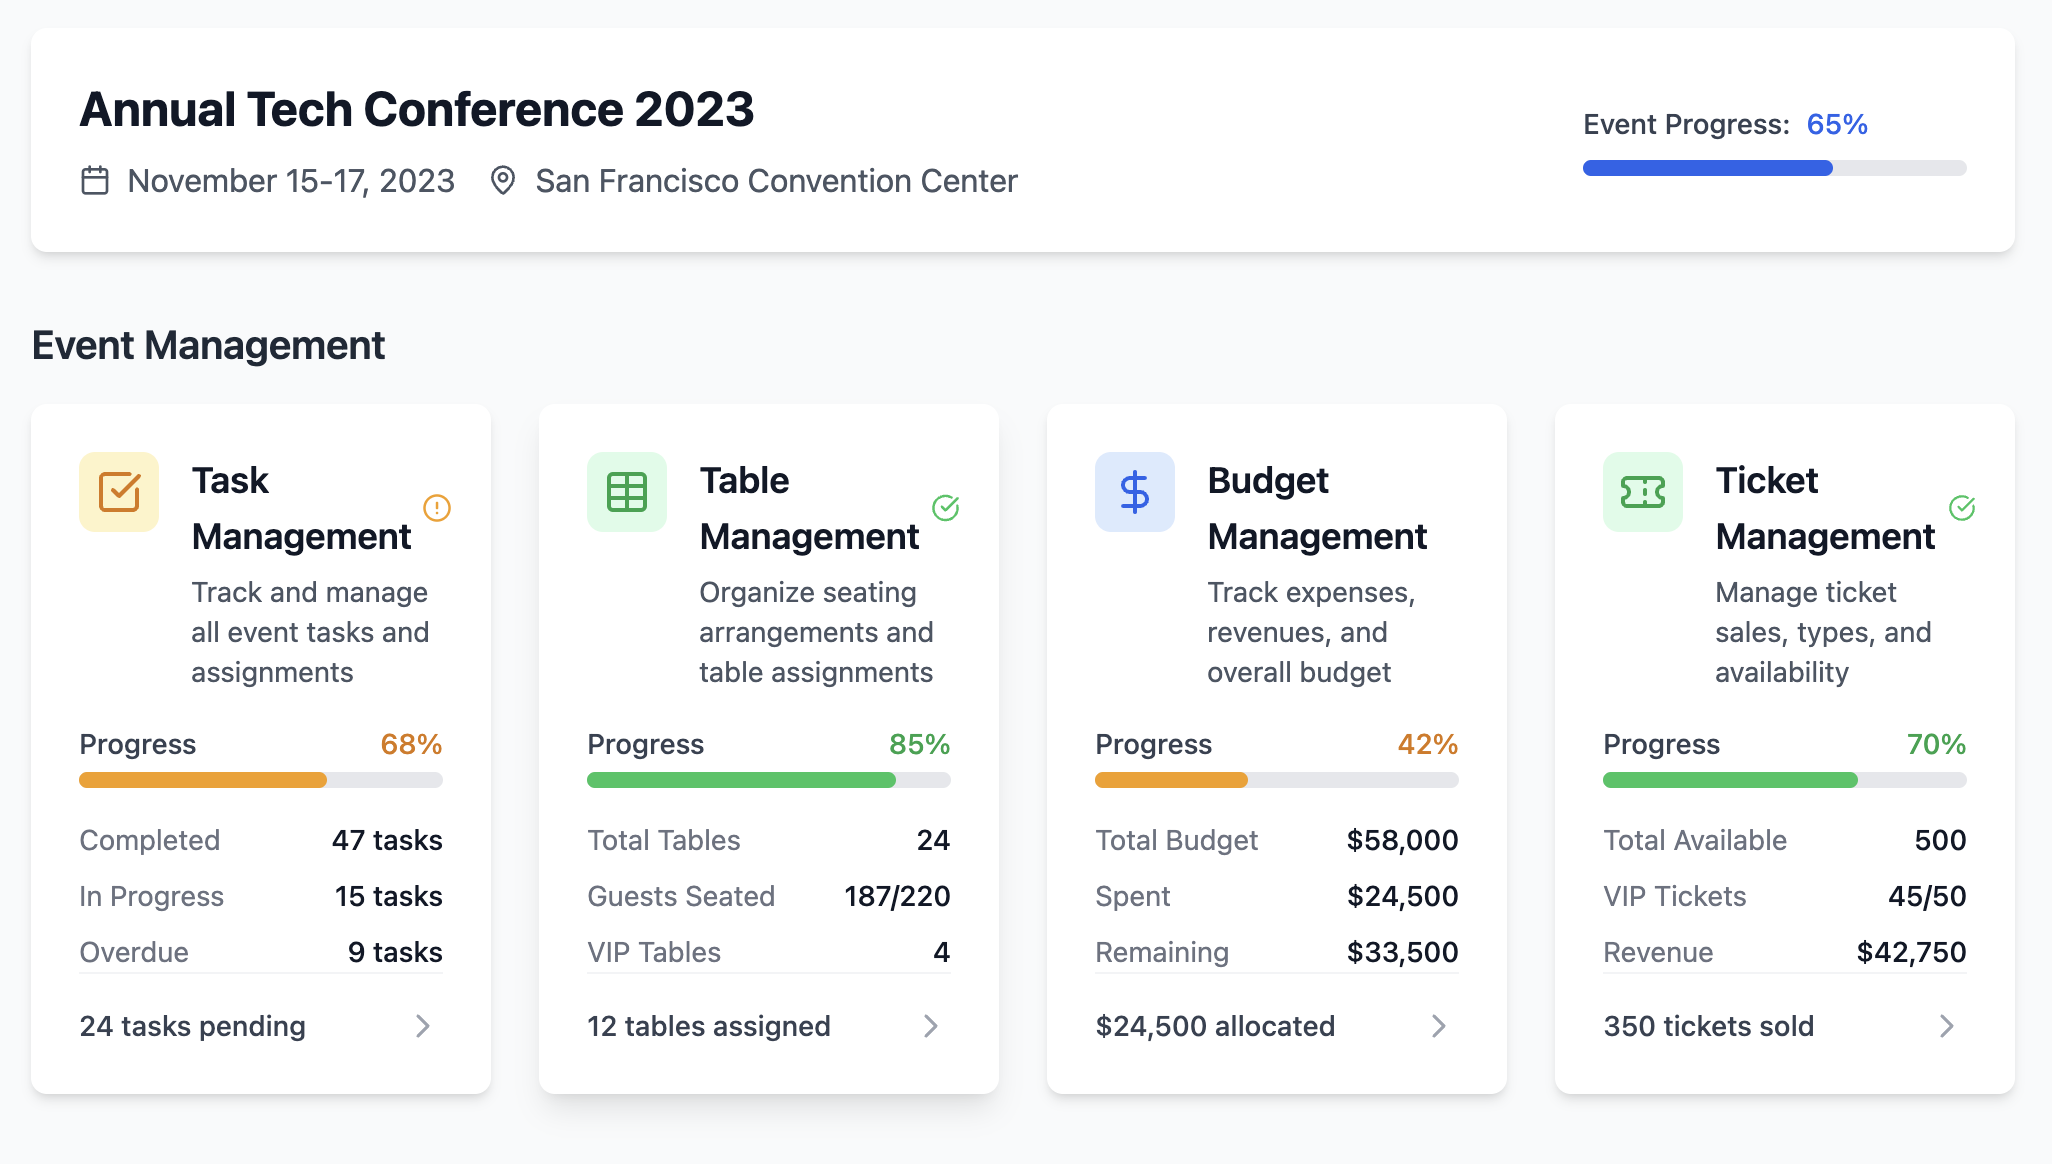Click the location pin icon before venue name
2052x1164 pixels.
(x=503, y=181)
